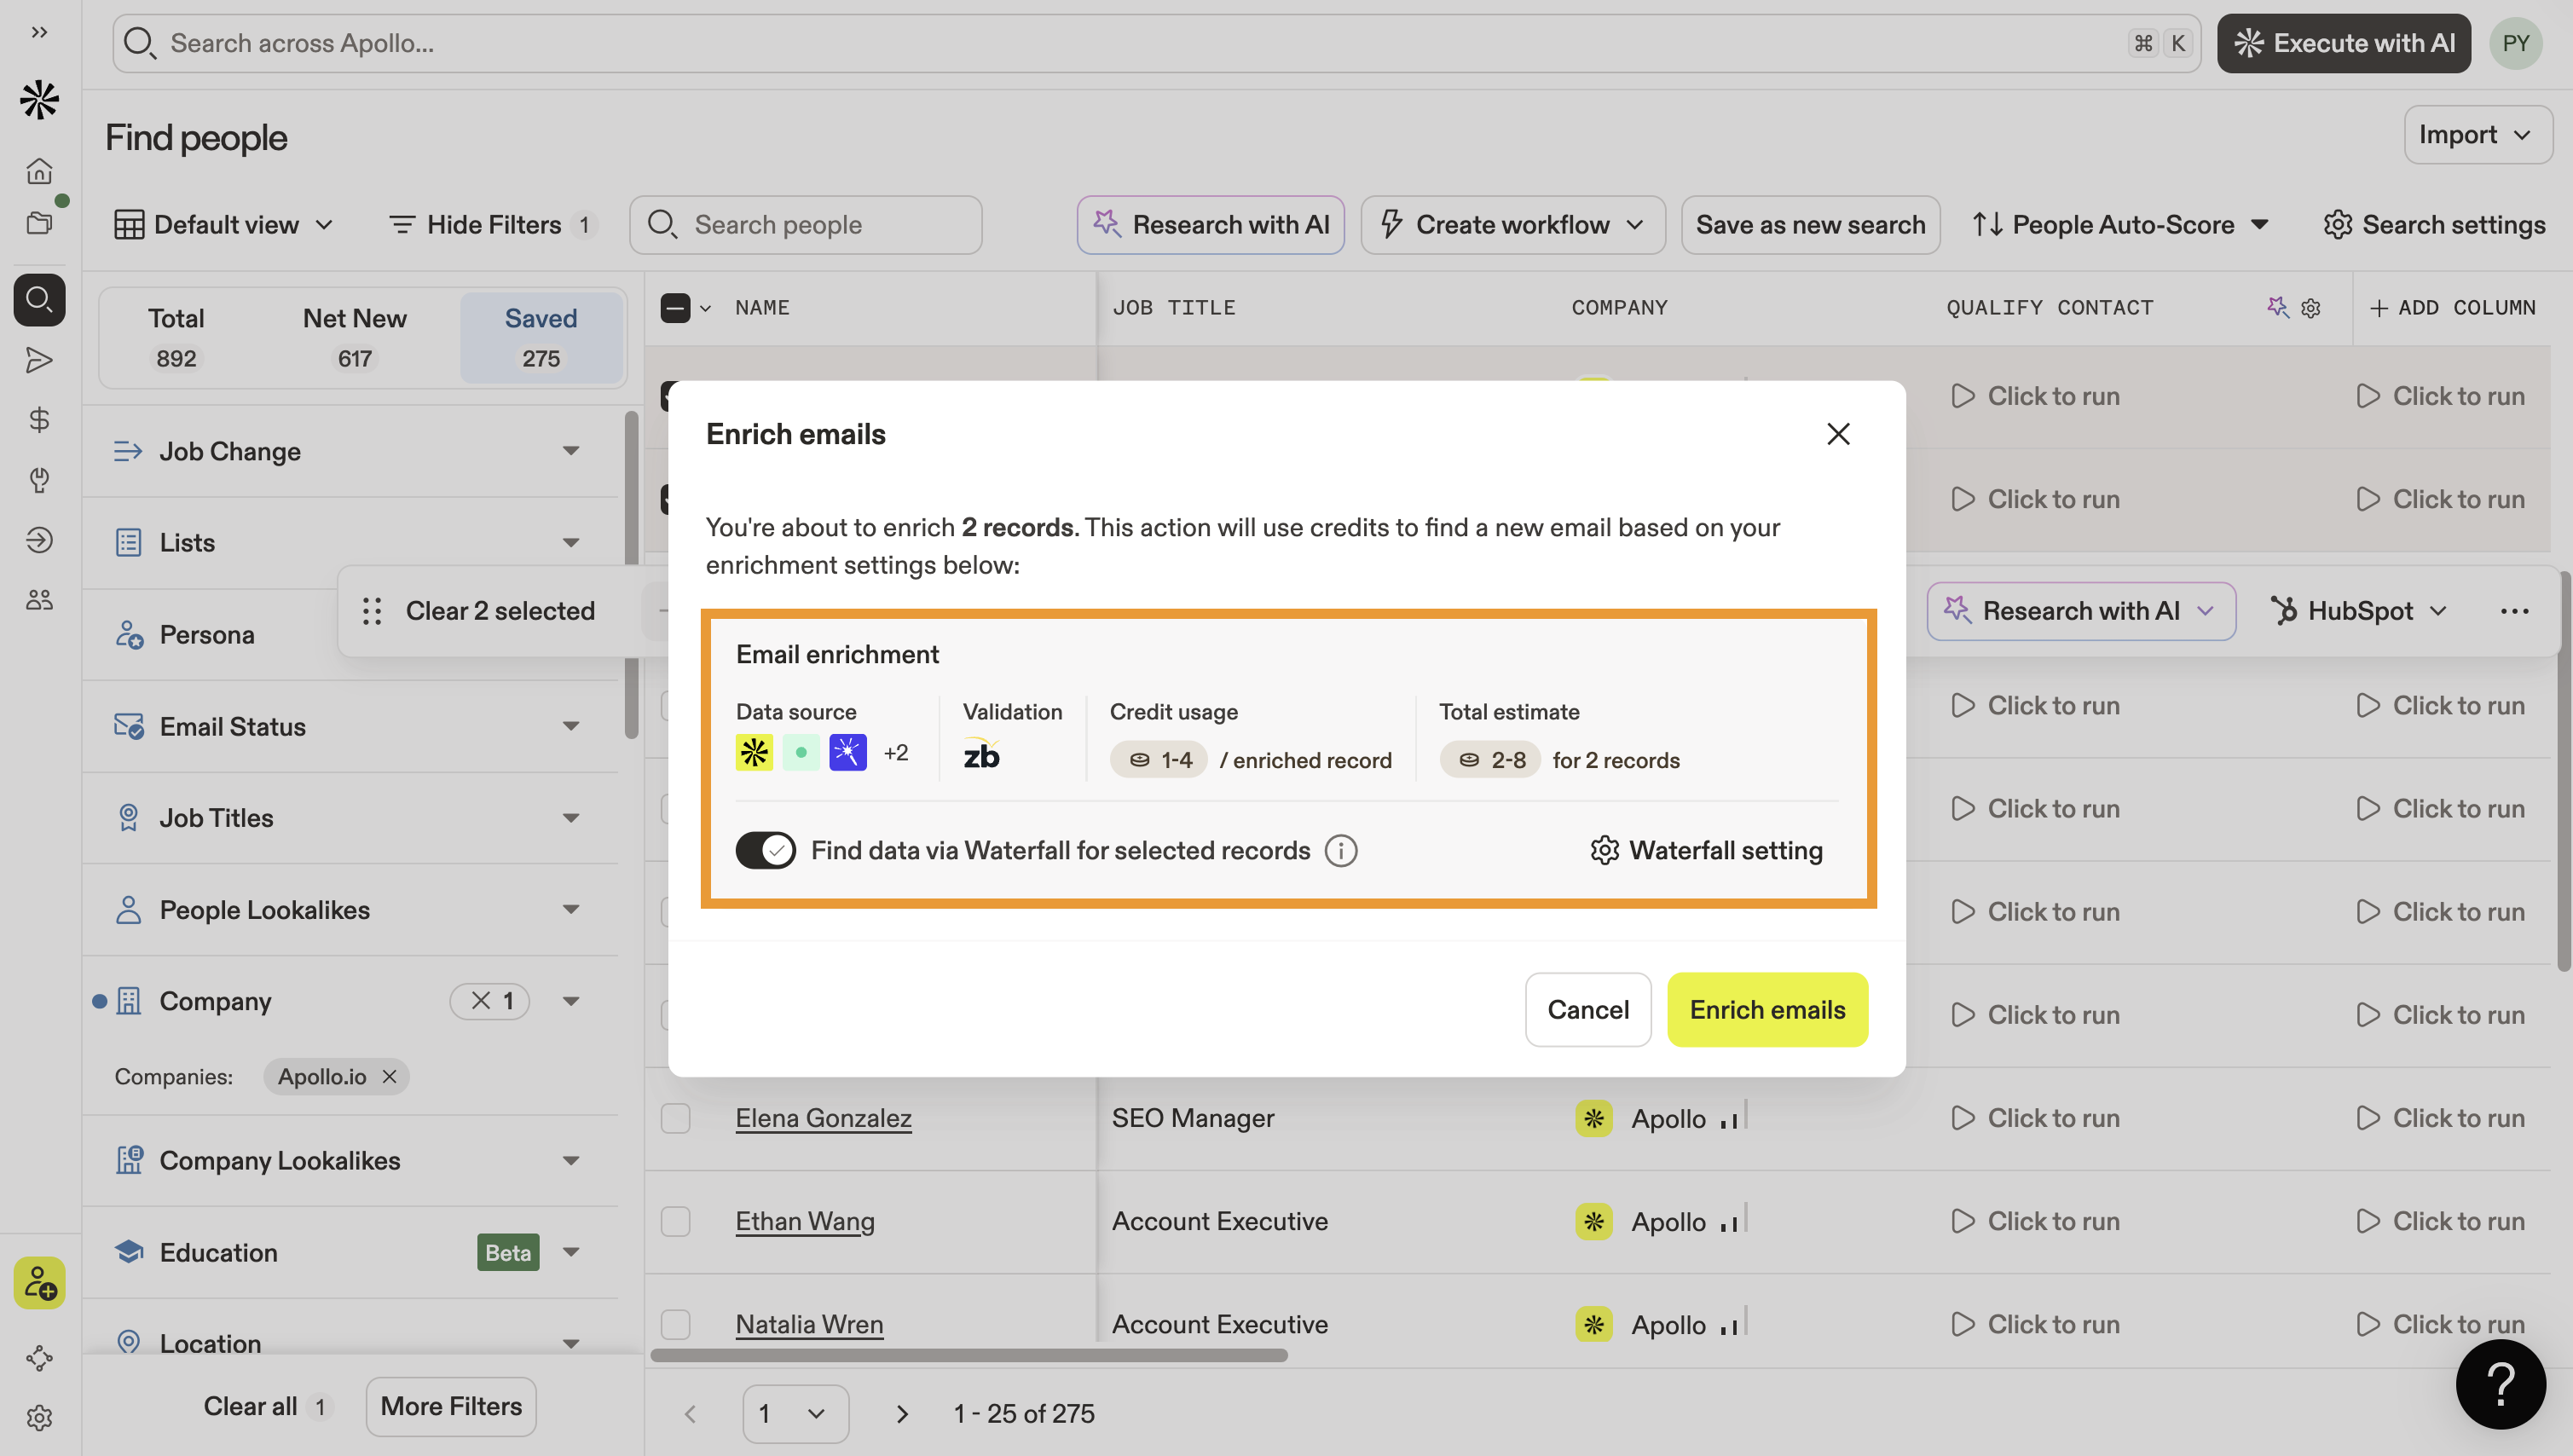Open settings gear at sidebar bottom
The image size is (2573, 1456).
point(39,1417)
